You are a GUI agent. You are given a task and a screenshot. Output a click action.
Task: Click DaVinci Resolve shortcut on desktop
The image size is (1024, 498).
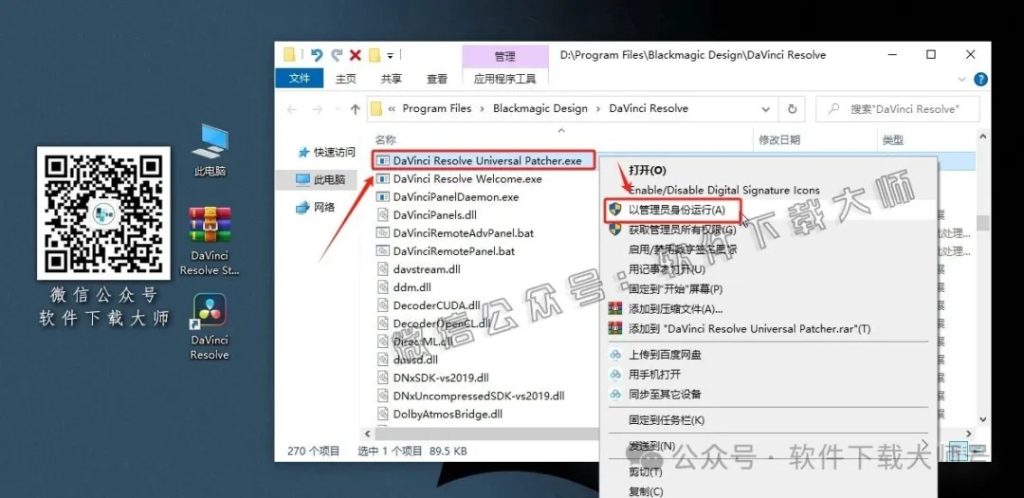[210, 326]
